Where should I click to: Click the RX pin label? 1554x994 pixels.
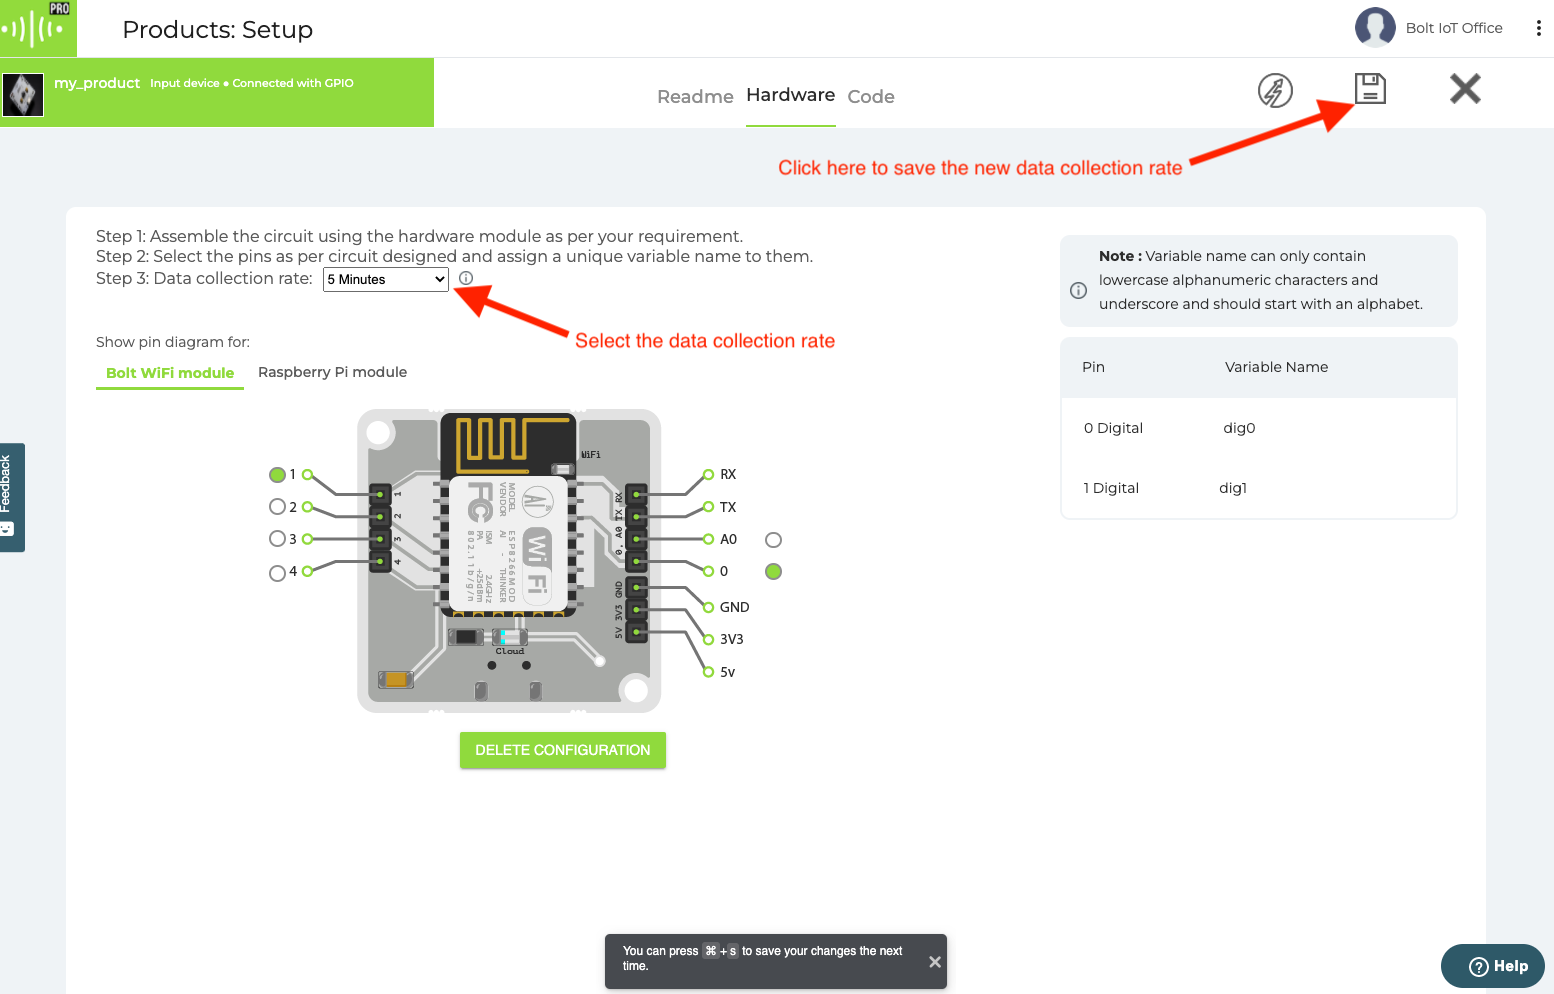coord(728,475)
